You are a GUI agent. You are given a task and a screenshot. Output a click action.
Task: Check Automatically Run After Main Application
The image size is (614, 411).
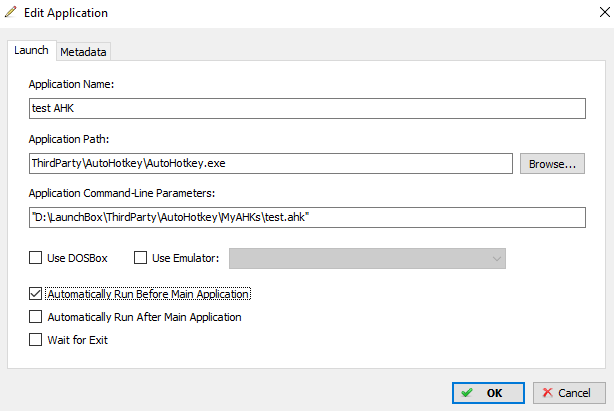(x=35, y=317)
